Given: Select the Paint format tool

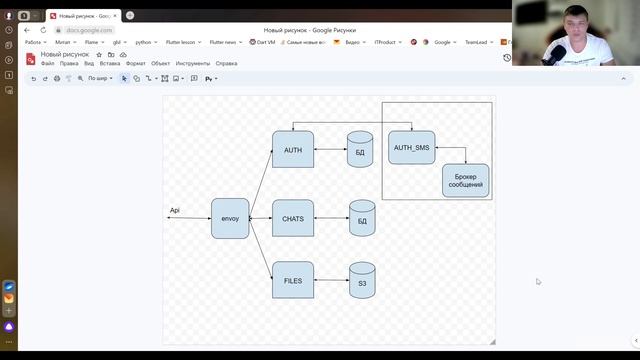Looking at the screenshot, I should [x=69, y=78].
